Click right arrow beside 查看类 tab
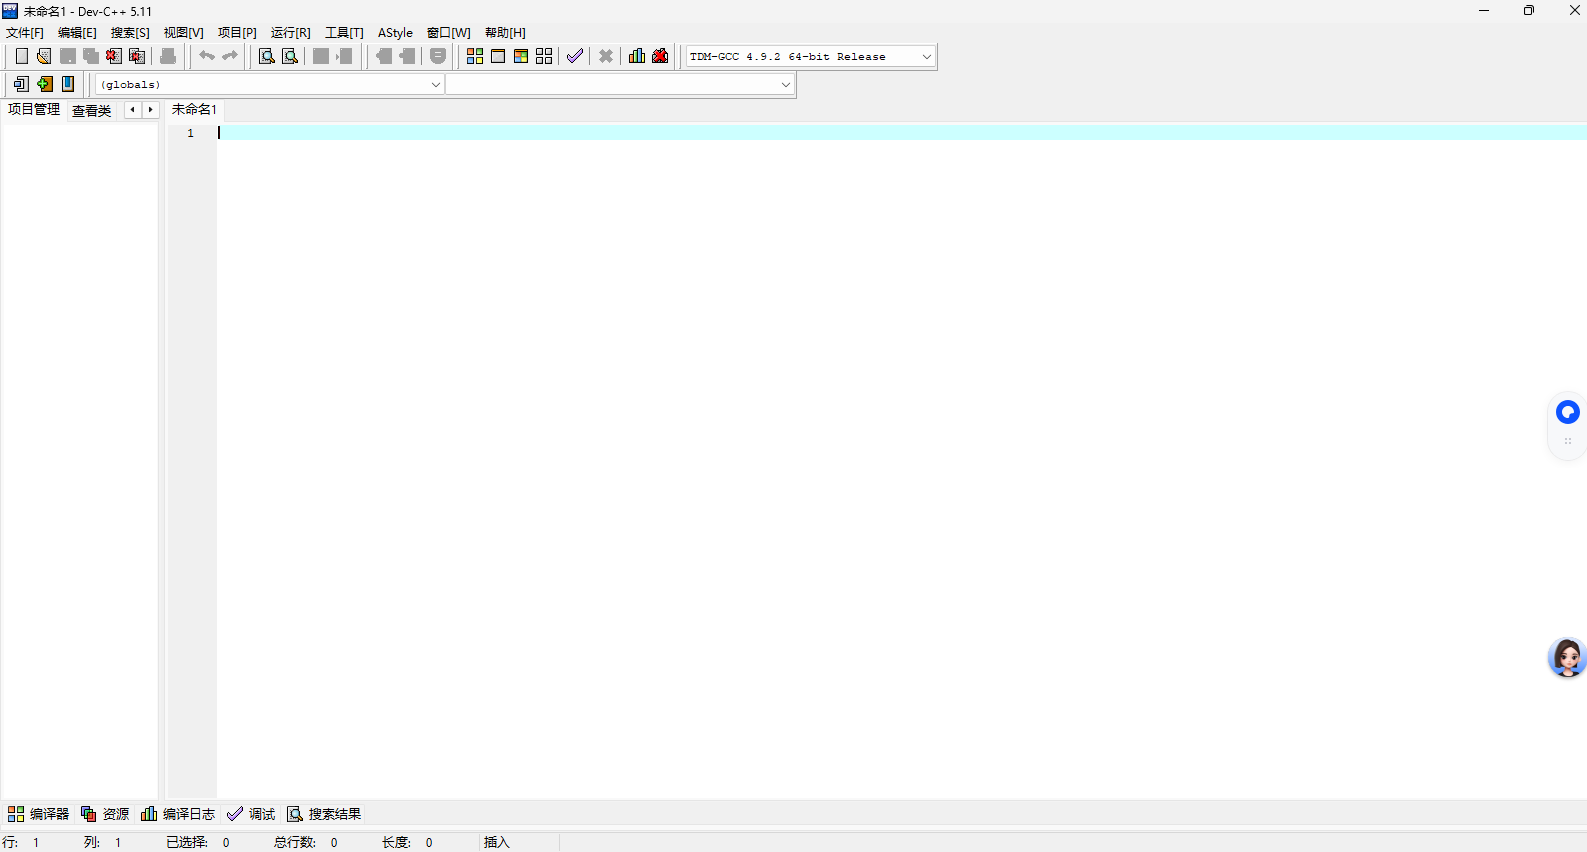 [151, 110]
